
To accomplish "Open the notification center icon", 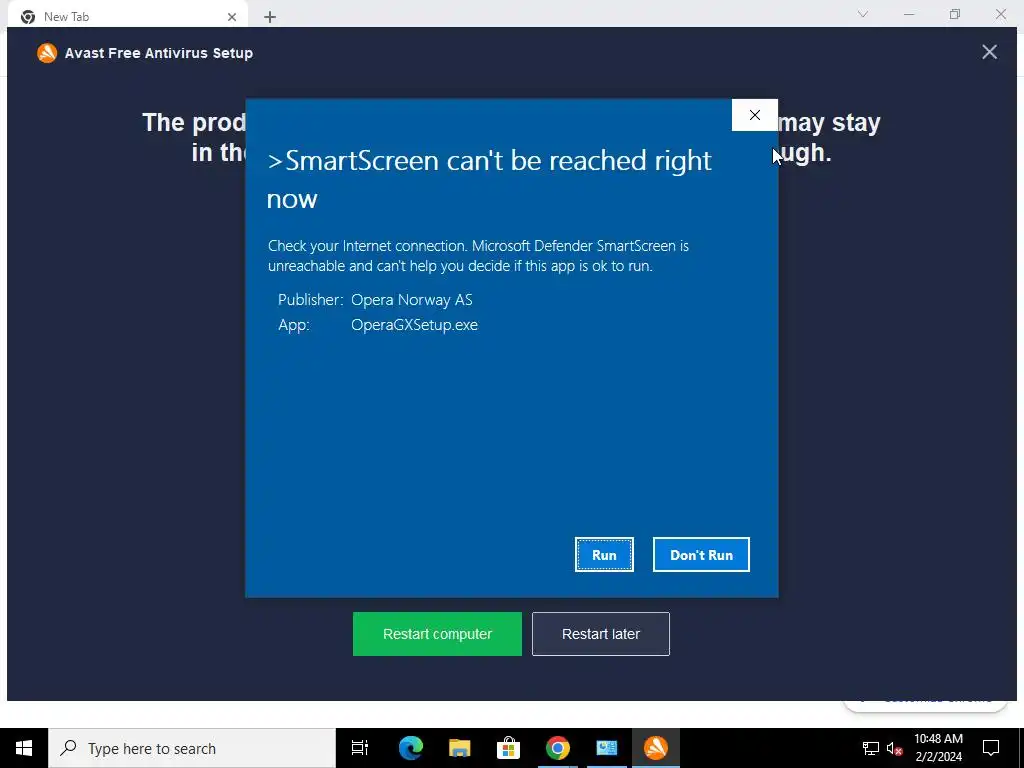I will click(991, 748).
